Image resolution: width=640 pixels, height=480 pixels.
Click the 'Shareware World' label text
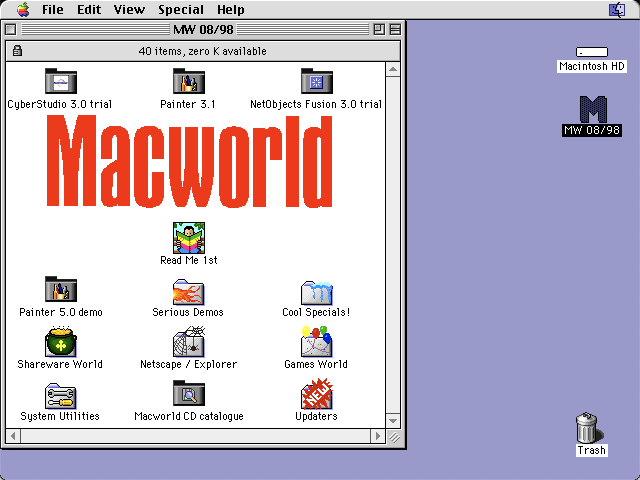[x=60, y=364]
